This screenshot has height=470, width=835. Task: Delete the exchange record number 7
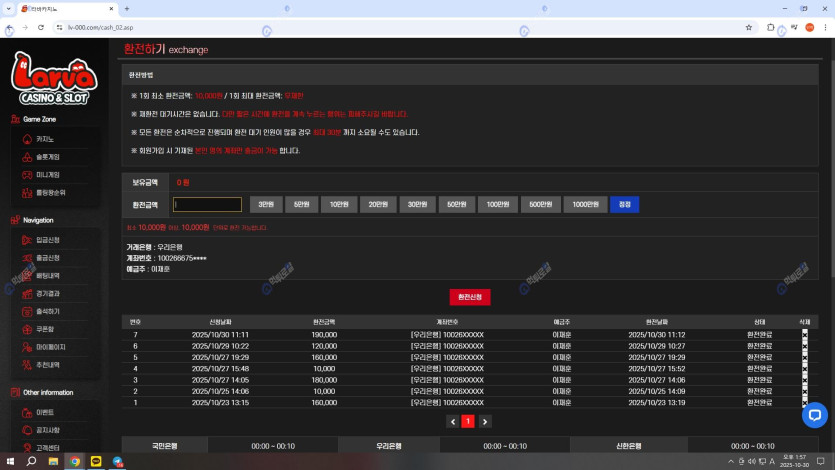[x=805, y=334]
